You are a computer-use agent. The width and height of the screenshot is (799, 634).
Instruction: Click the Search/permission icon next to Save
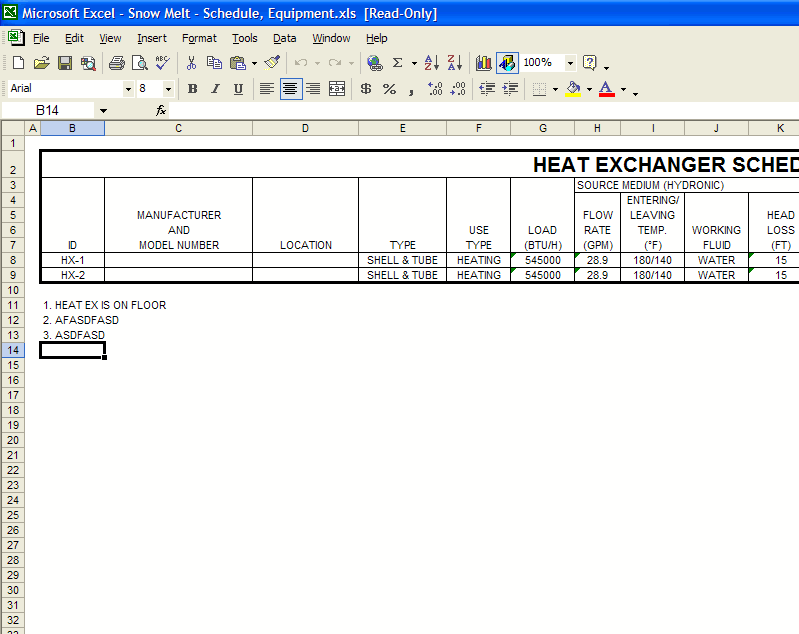point(88,63)
